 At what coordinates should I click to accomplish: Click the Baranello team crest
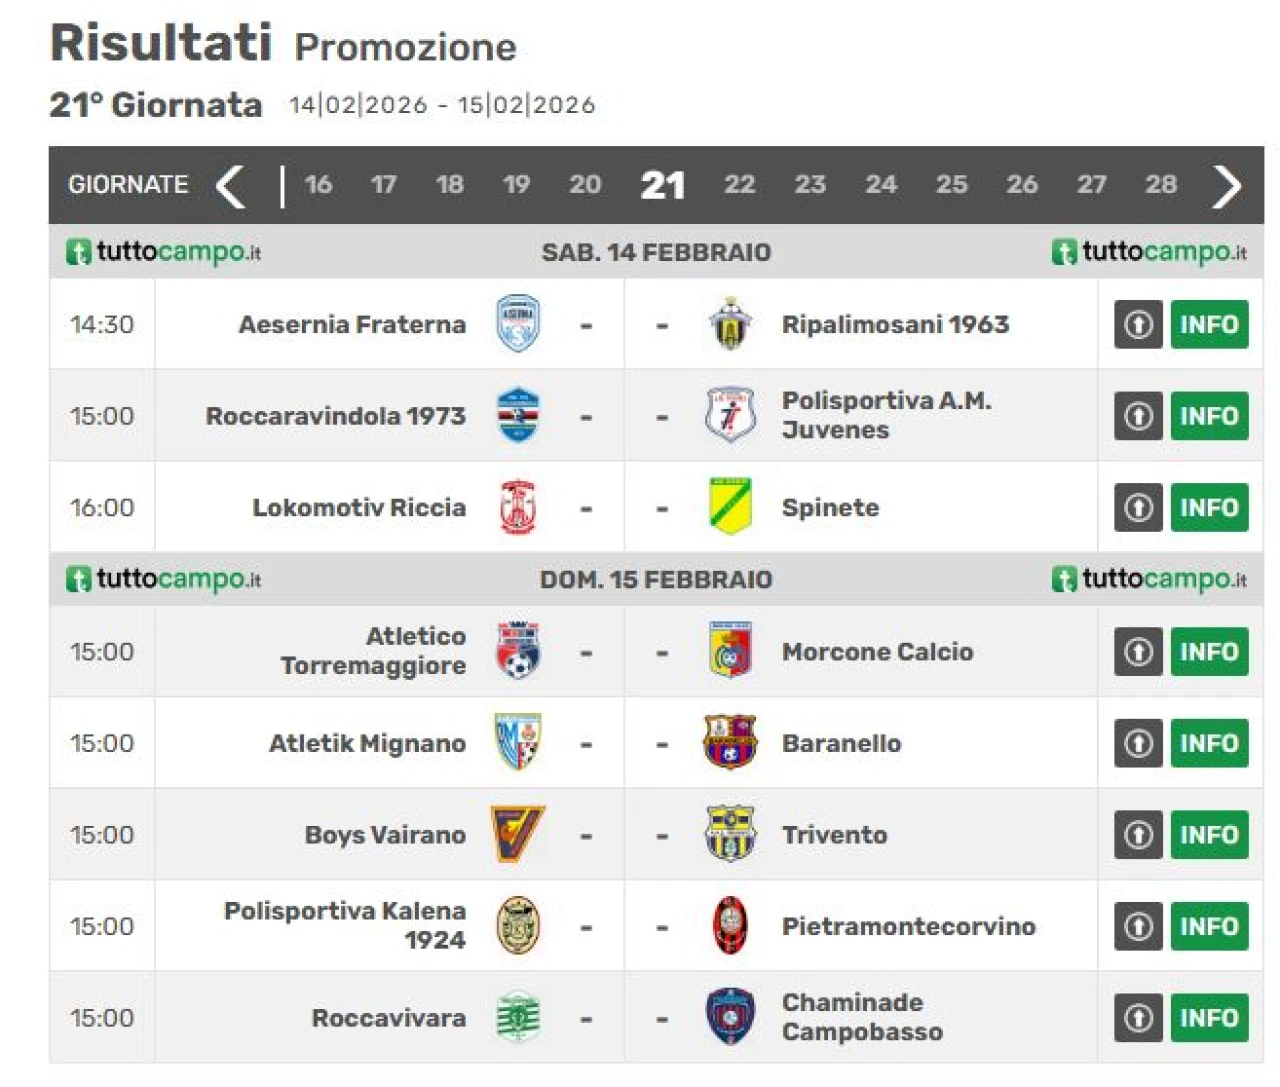coord(730,742)
